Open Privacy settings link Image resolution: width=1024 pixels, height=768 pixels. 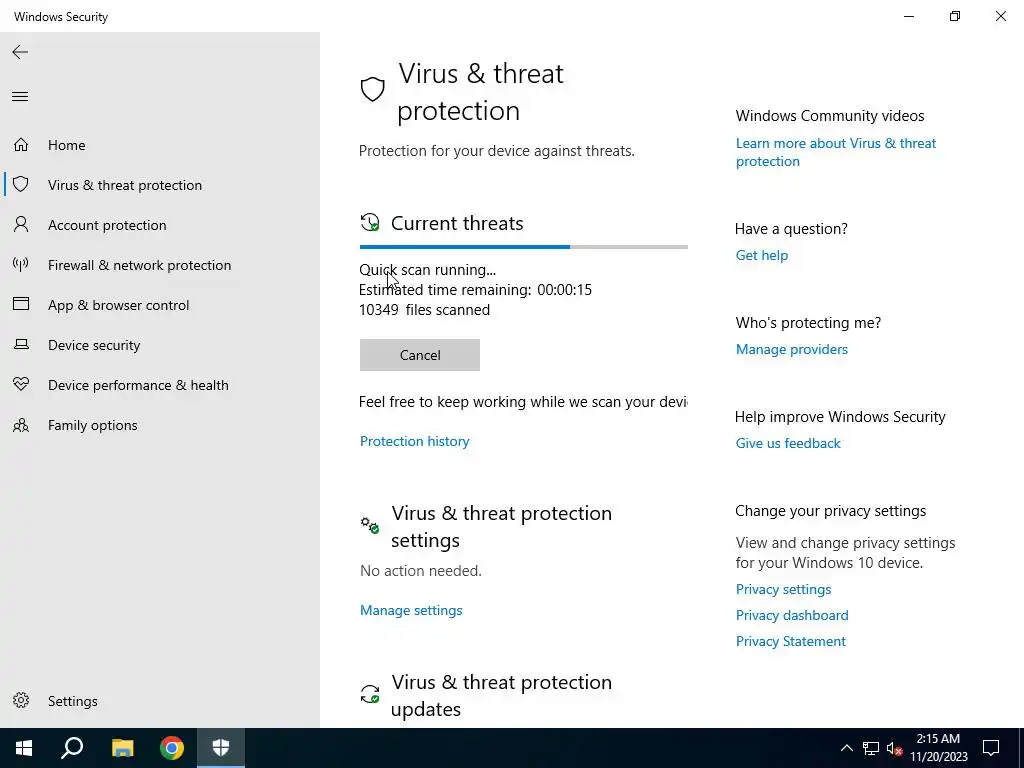click(783, 589)
